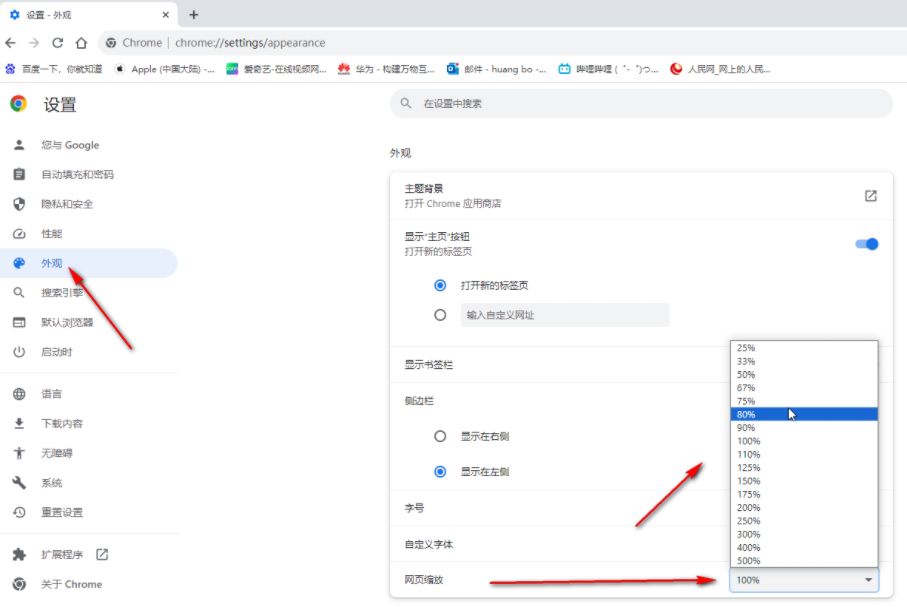Choose 300% from the zoom list

click(804, 534)
